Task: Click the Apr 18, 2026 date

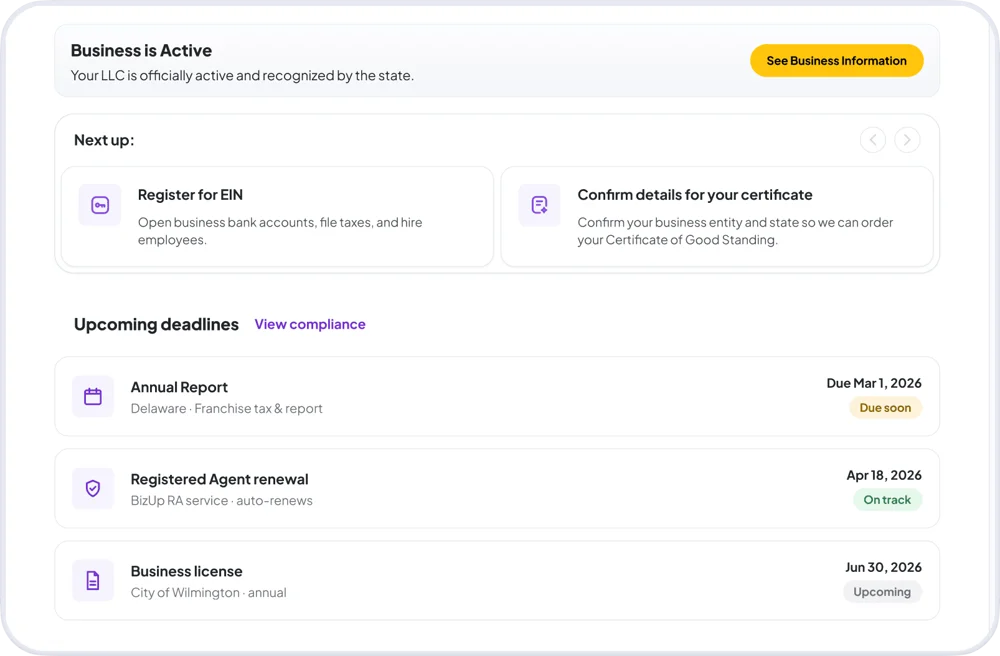Action: [x=884, y=475]
